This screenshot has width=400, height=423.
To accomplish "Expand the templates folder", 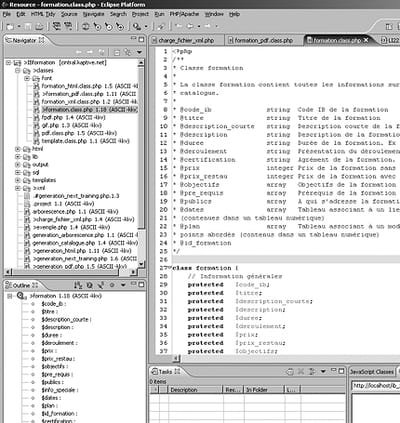I will click(x=17, y=180).
